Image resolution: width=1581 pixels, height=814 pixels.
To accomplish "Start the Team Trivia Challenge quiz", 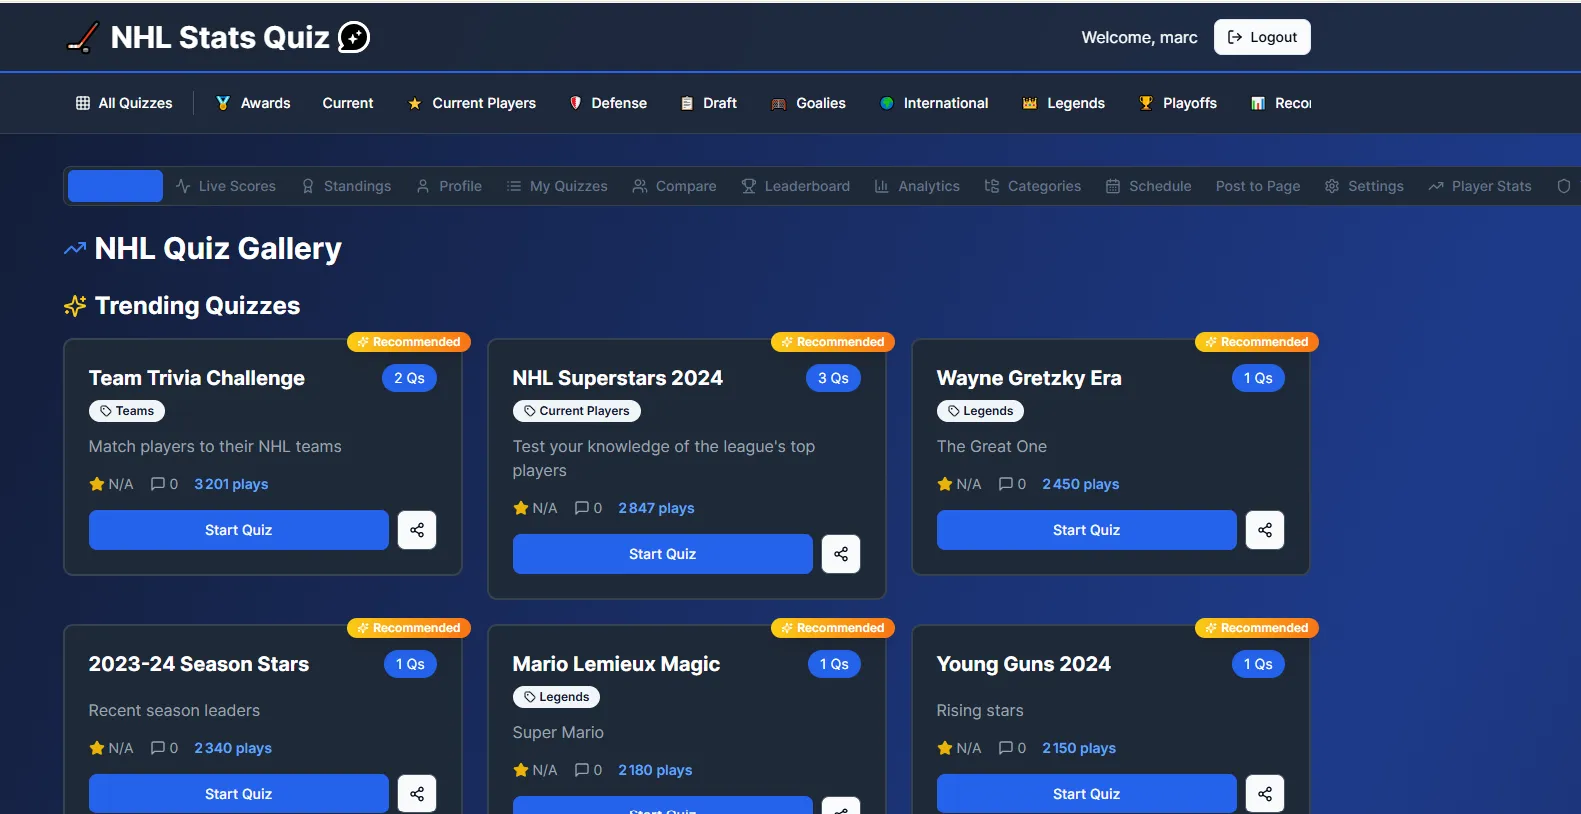I will click(x=238, y=530).
